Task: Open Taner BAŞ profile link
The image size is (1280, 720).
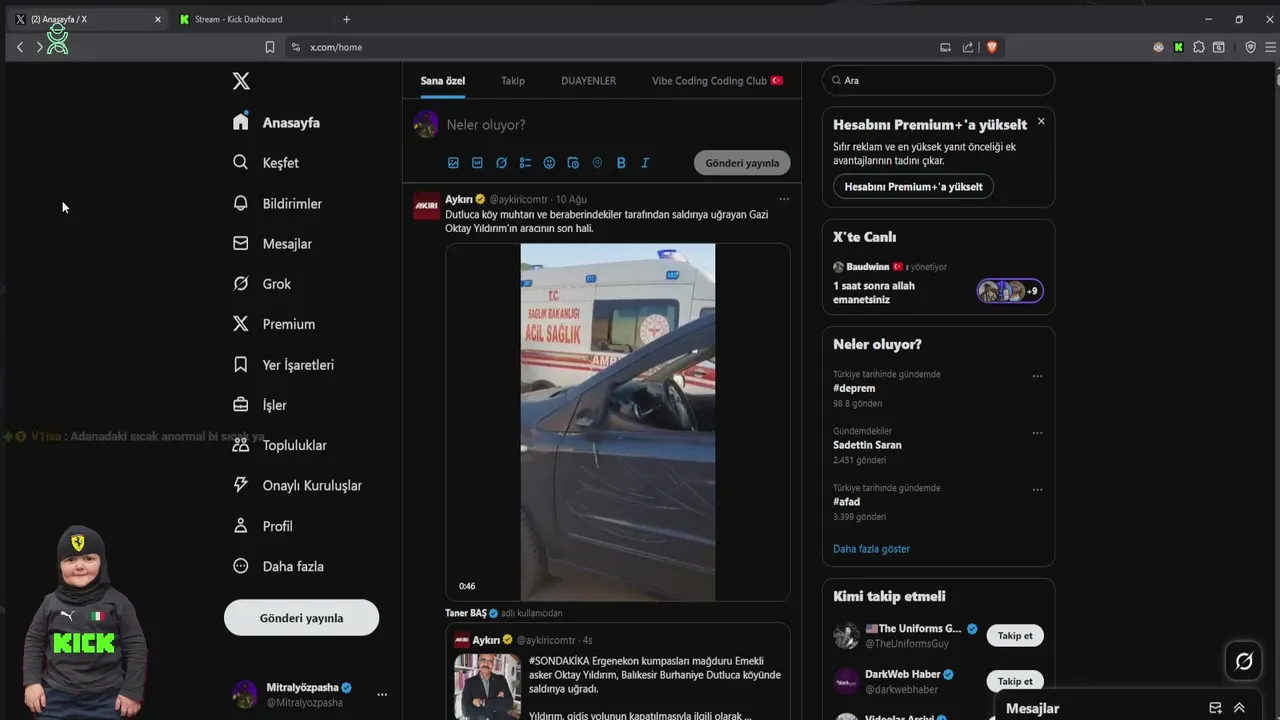Action: point(466,613)
